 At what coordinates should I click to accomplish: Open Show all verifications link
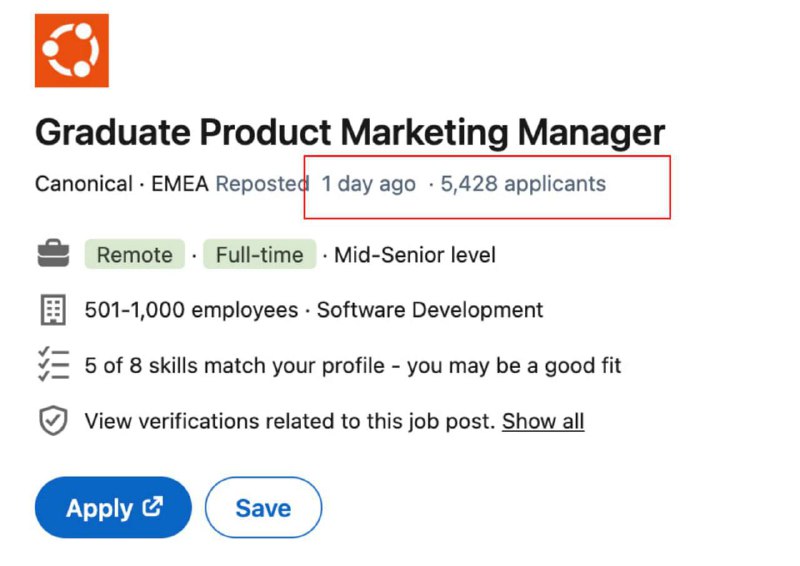tap(543, 422)
